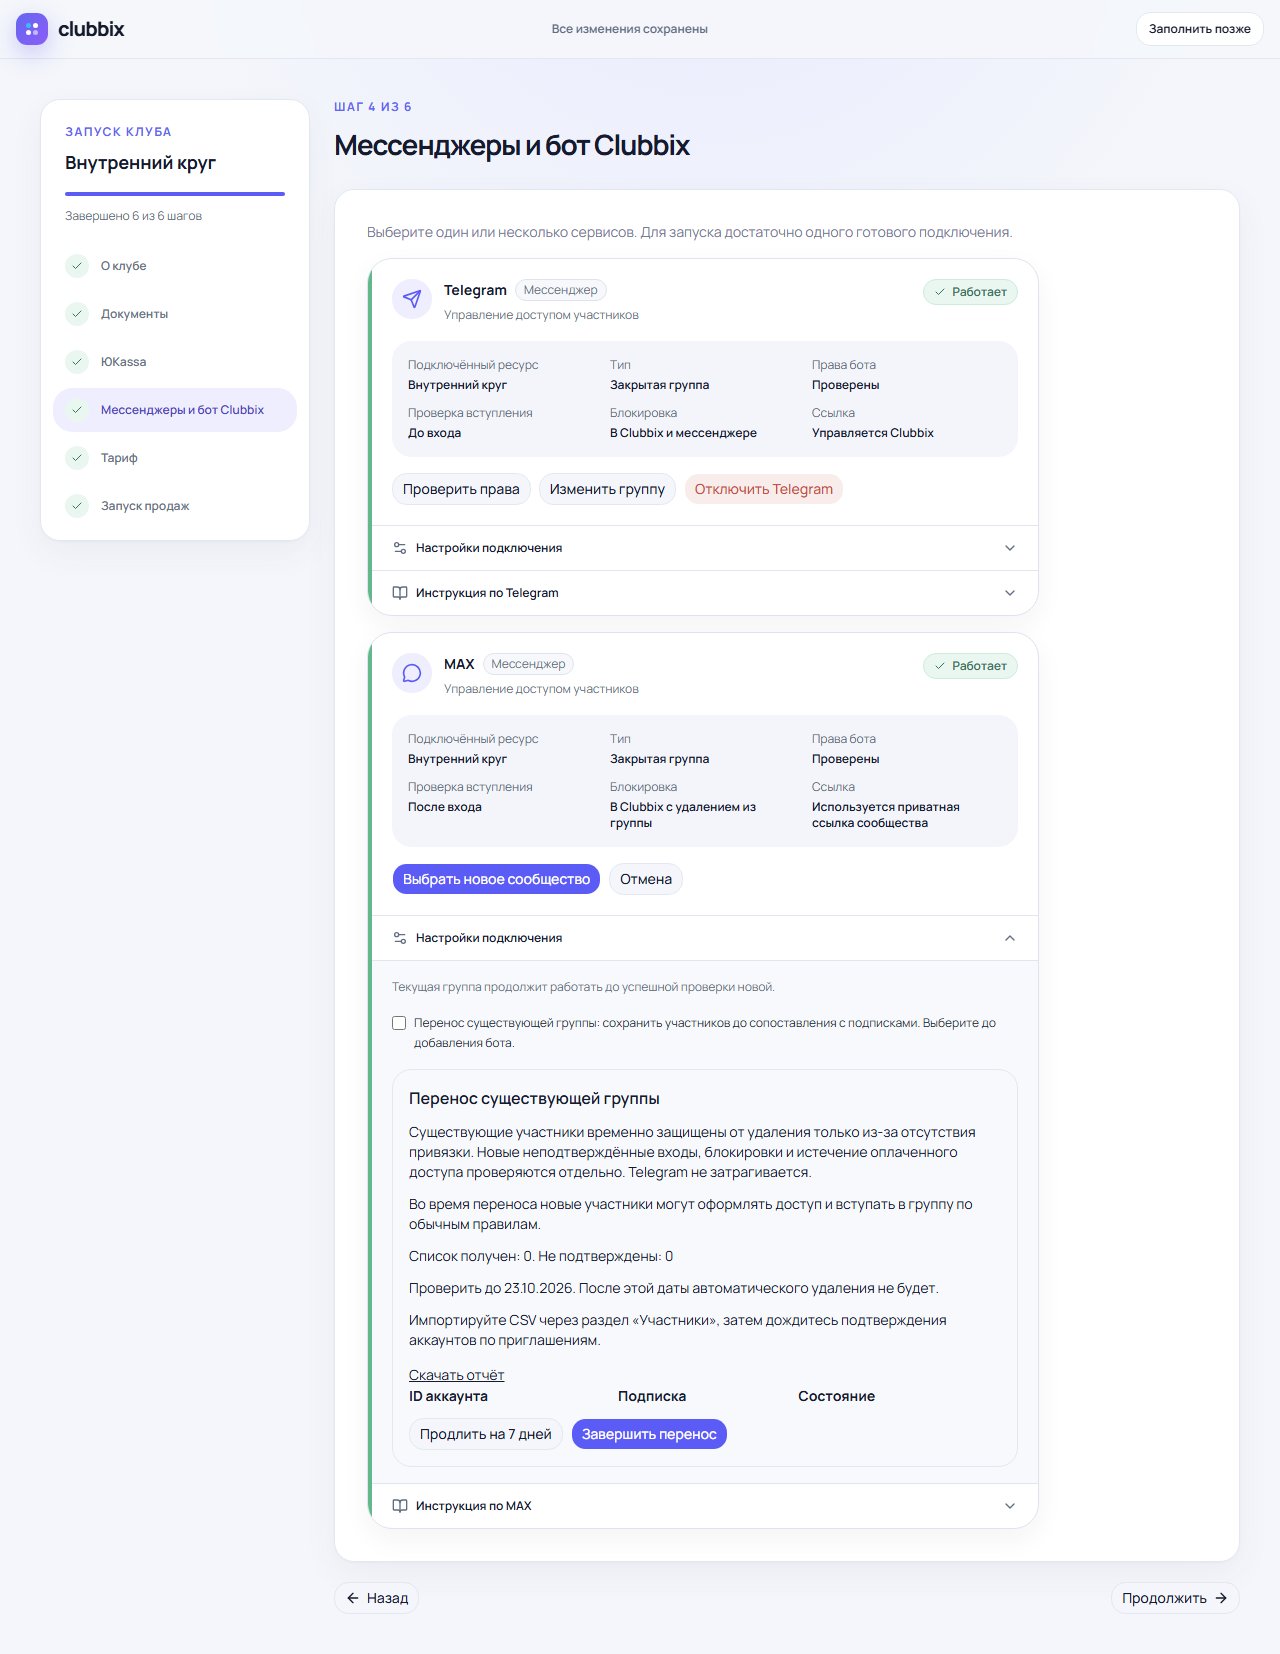The width and height of the screenshot is (1280, 1654).
Task: Click the Telegram paper plane icon
Action: pos(412,299)
